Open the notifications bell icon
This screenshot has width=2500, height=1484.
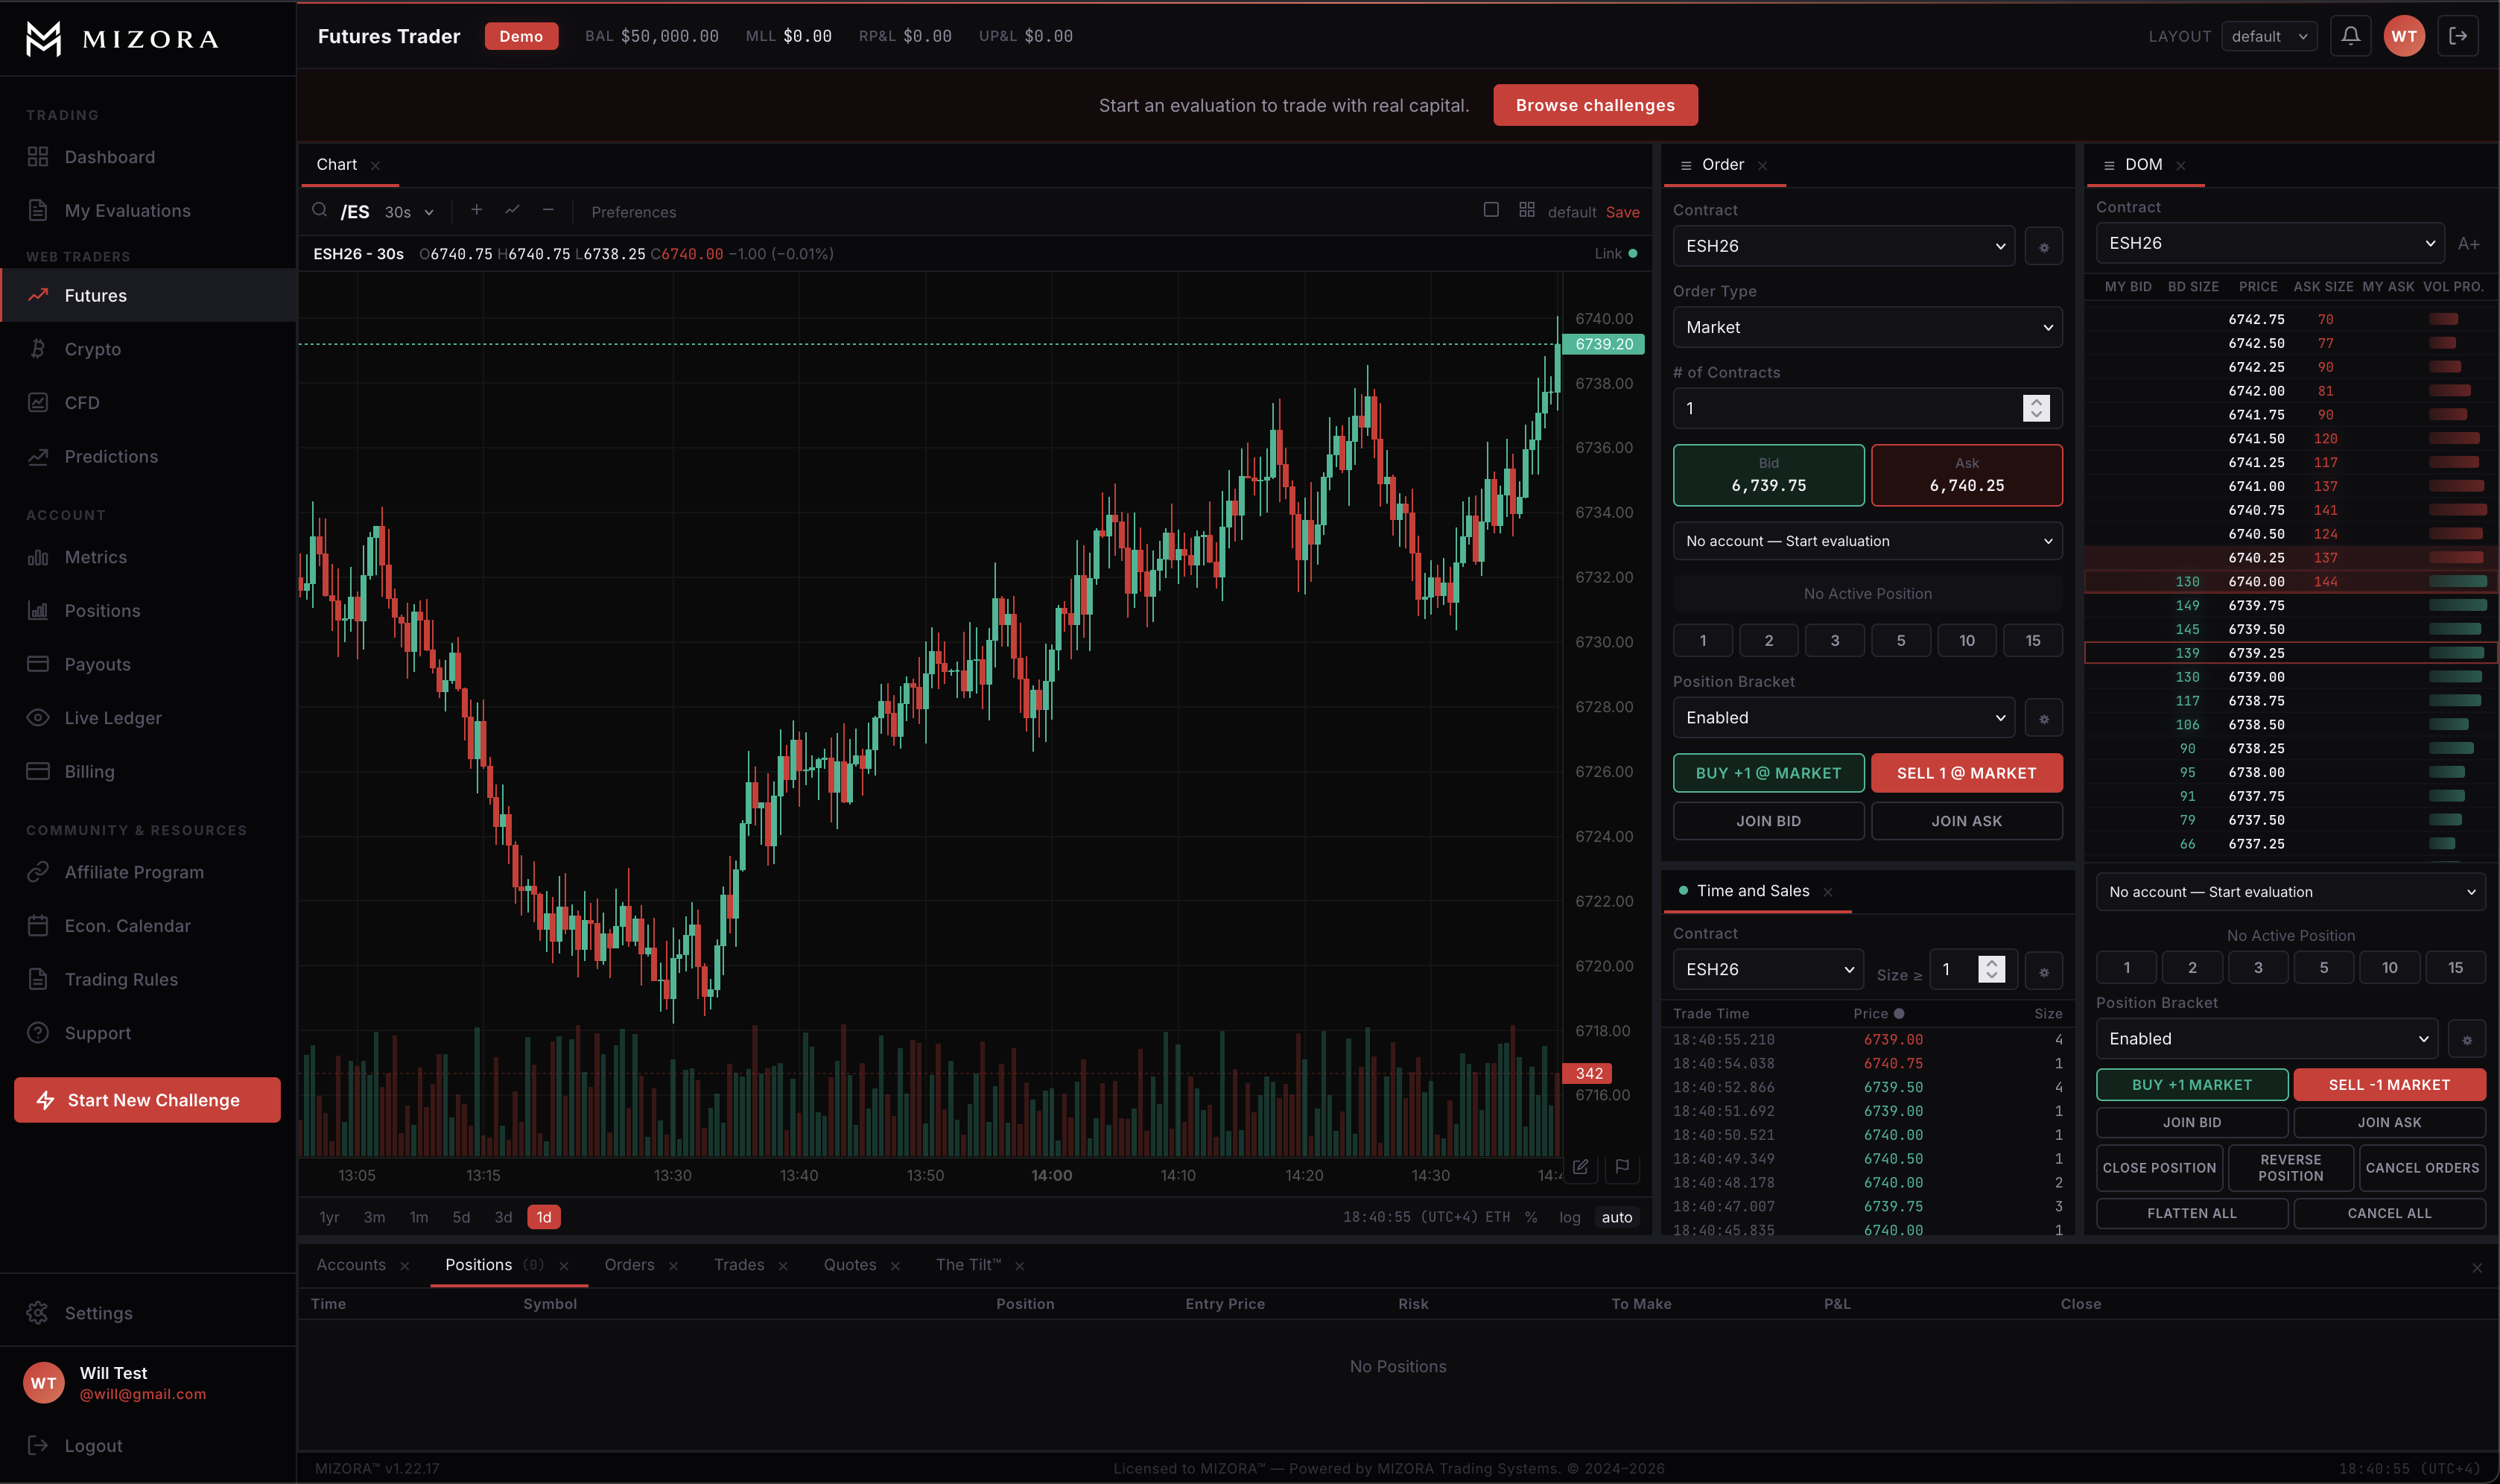[2350, 36]
